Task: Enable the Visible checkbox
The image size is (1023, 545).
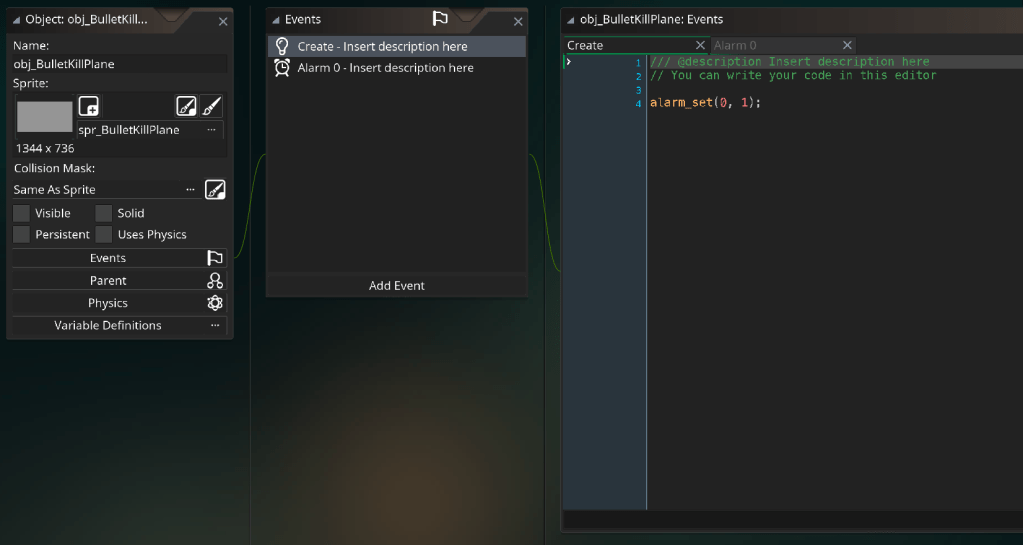Action: pos(21,213)
